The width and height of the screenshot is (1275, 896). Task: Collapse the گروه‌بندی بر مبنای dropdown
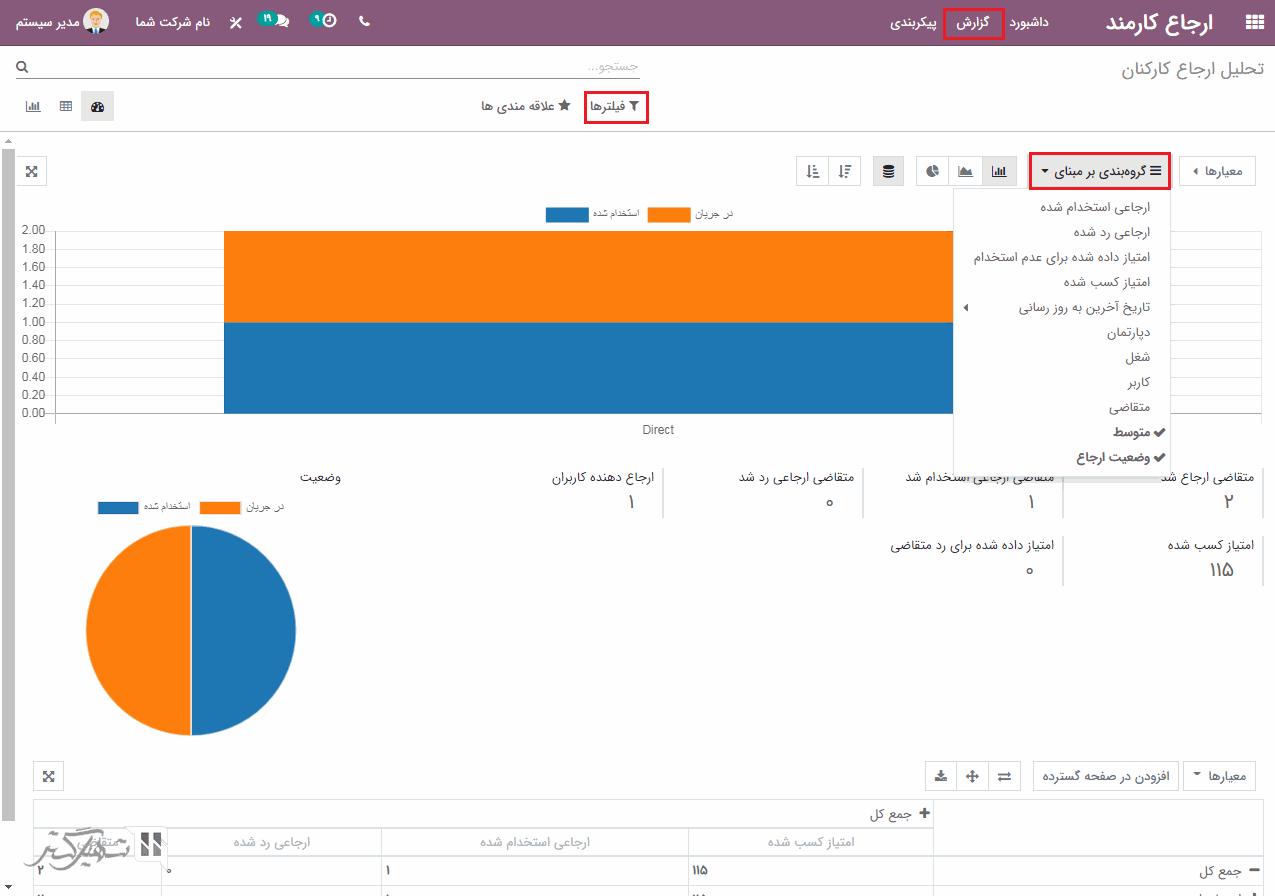pyautogui.click(x=1099, y=171)
